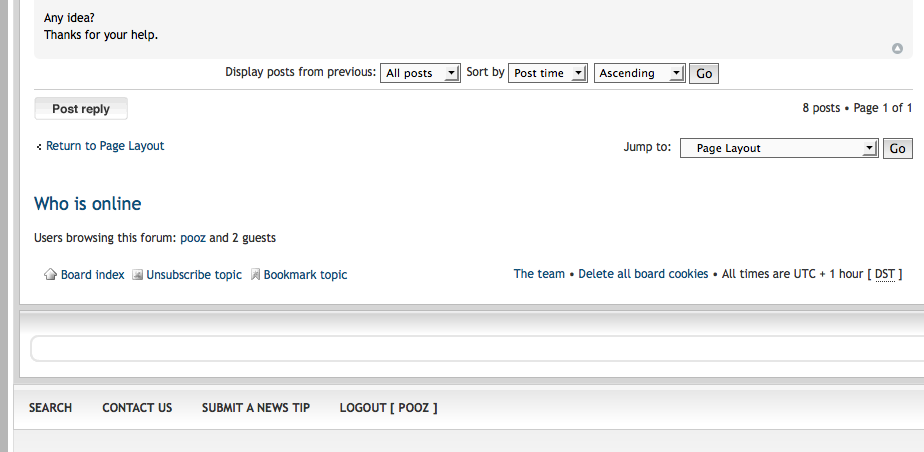
Task: Click the Post reply button
Action: tap(81, 108)
